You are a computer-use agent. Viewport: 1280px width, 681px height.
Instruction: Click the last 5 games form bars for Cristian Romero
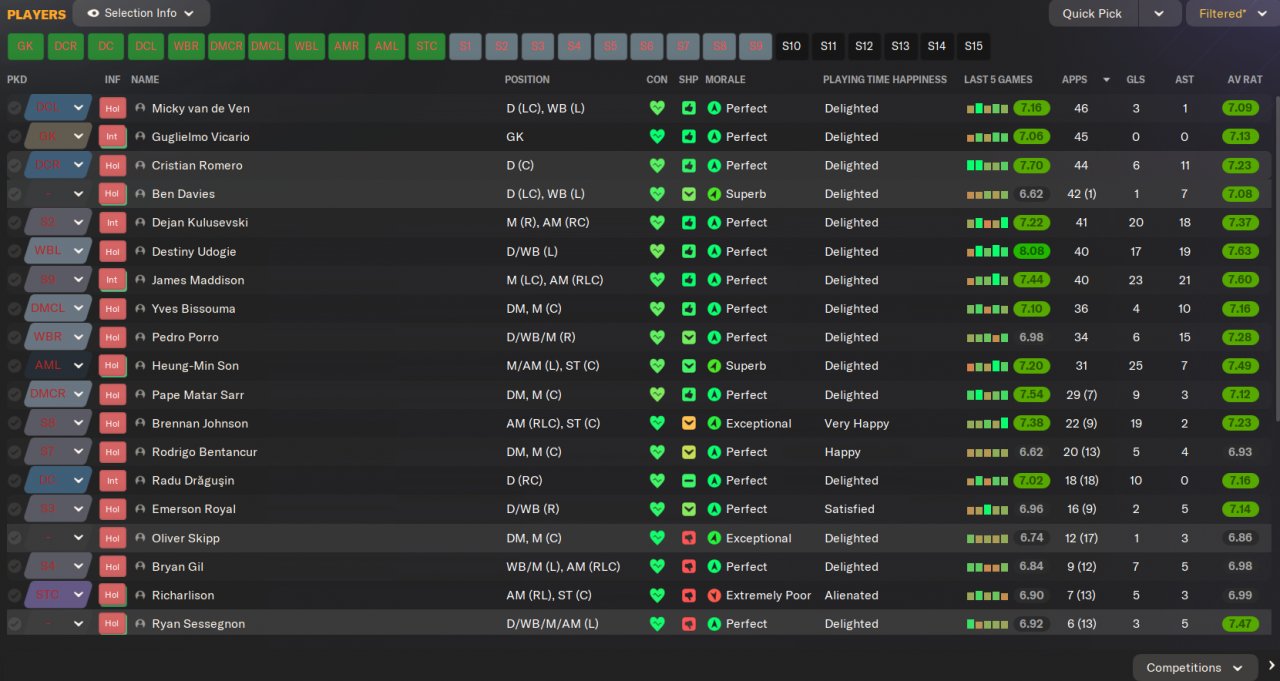point(987,165)
